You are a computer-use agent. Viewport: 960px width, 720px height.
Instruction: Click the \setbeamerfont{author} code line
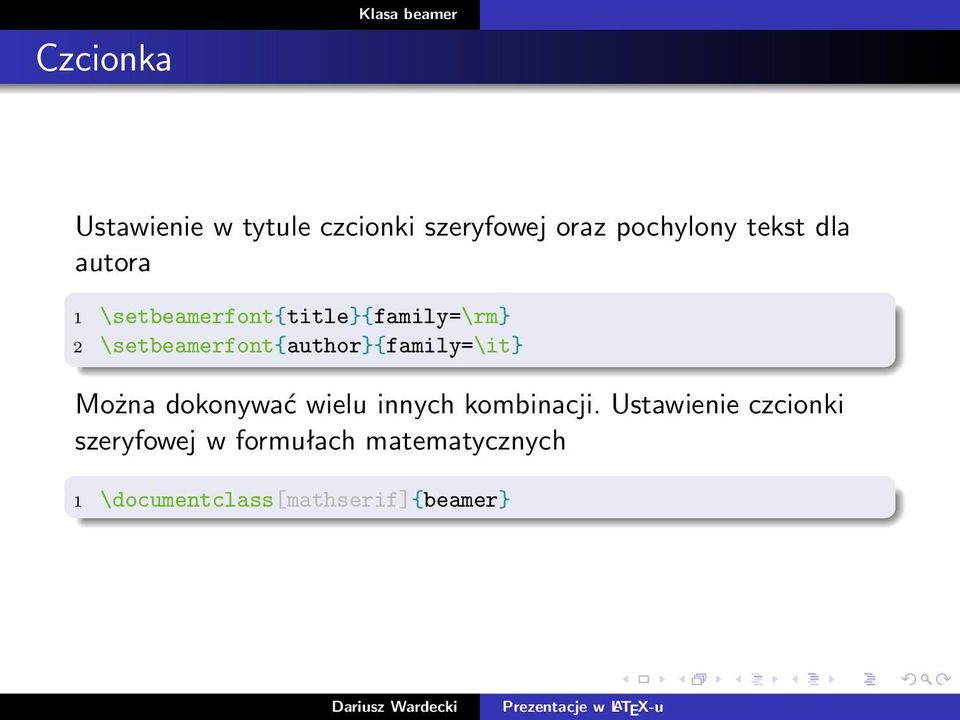[312, 346]
